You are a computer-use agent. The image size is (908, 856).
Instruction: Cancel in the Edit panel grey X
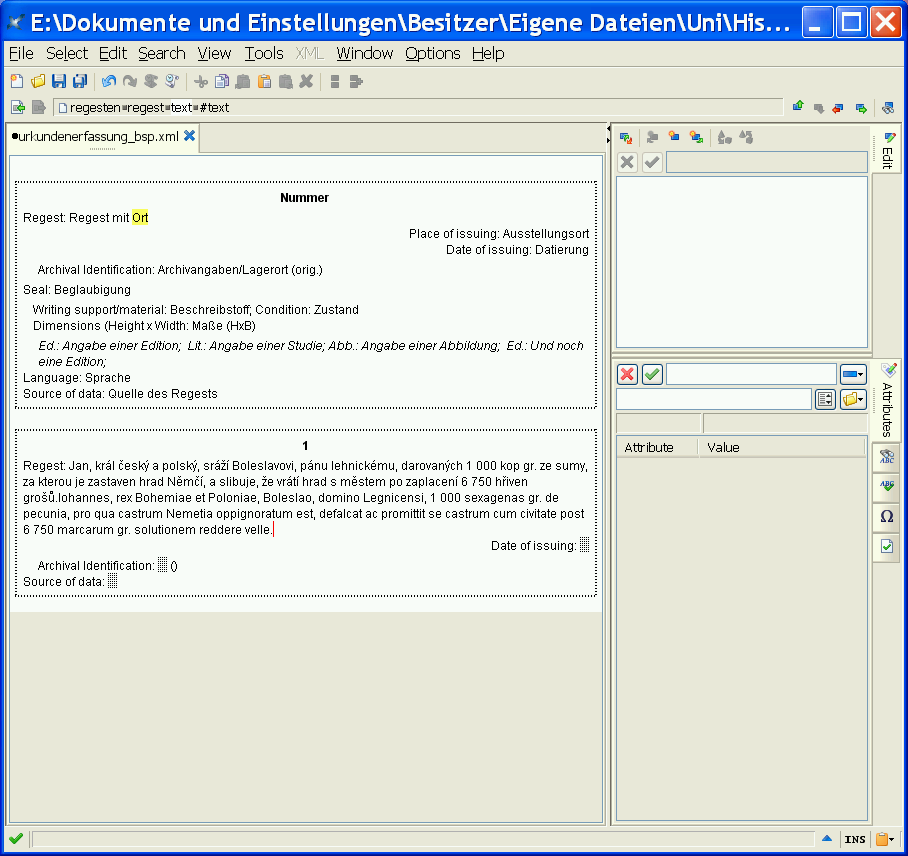click(x=627, y=162)
